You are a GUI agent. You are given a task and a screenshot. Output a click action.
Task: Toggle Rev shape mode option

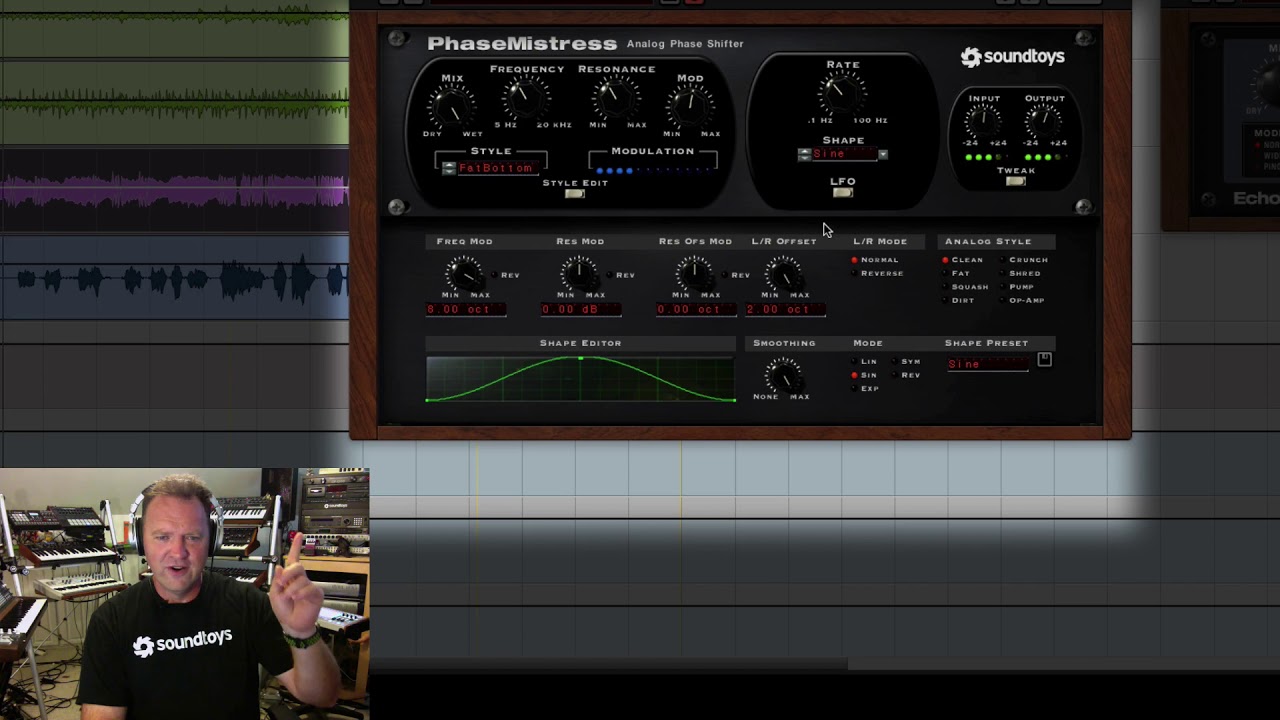[x=906, y=375]
